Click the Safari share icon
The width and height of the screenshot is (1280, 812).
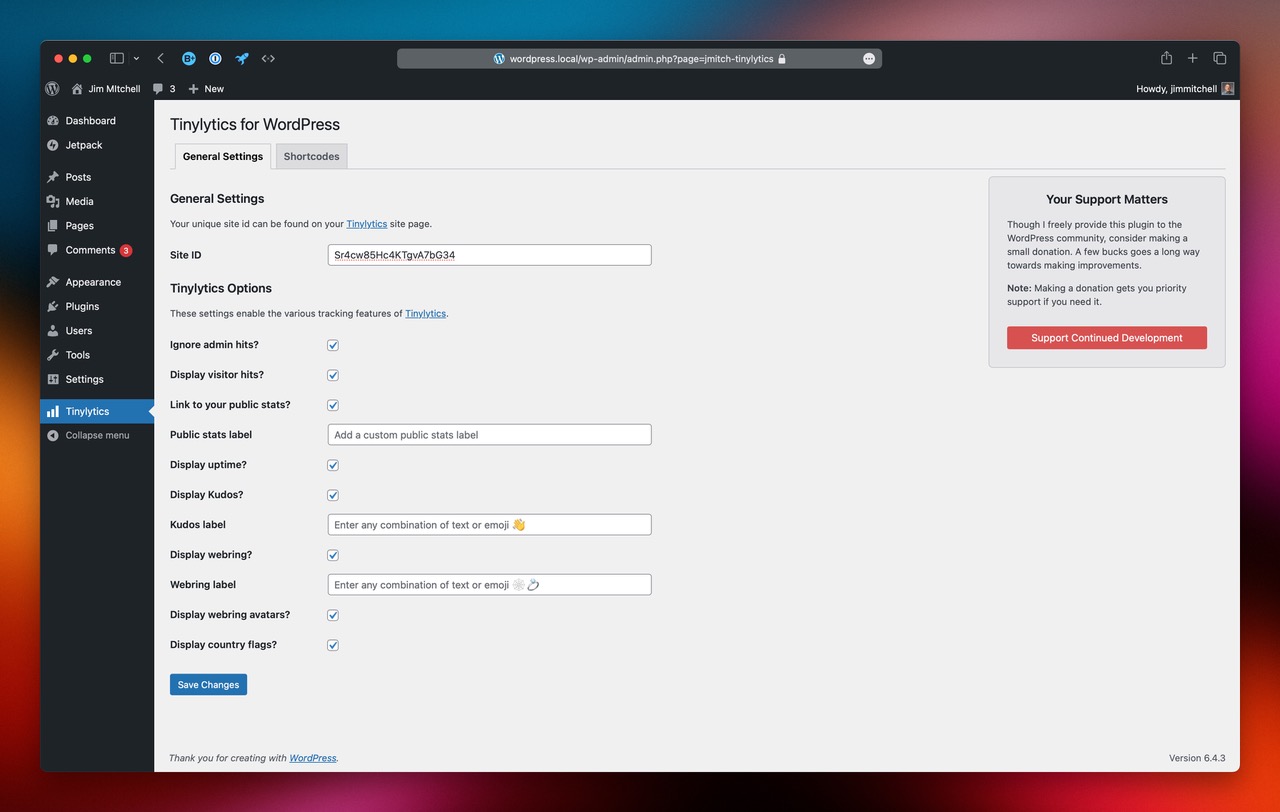(1166, 58)
